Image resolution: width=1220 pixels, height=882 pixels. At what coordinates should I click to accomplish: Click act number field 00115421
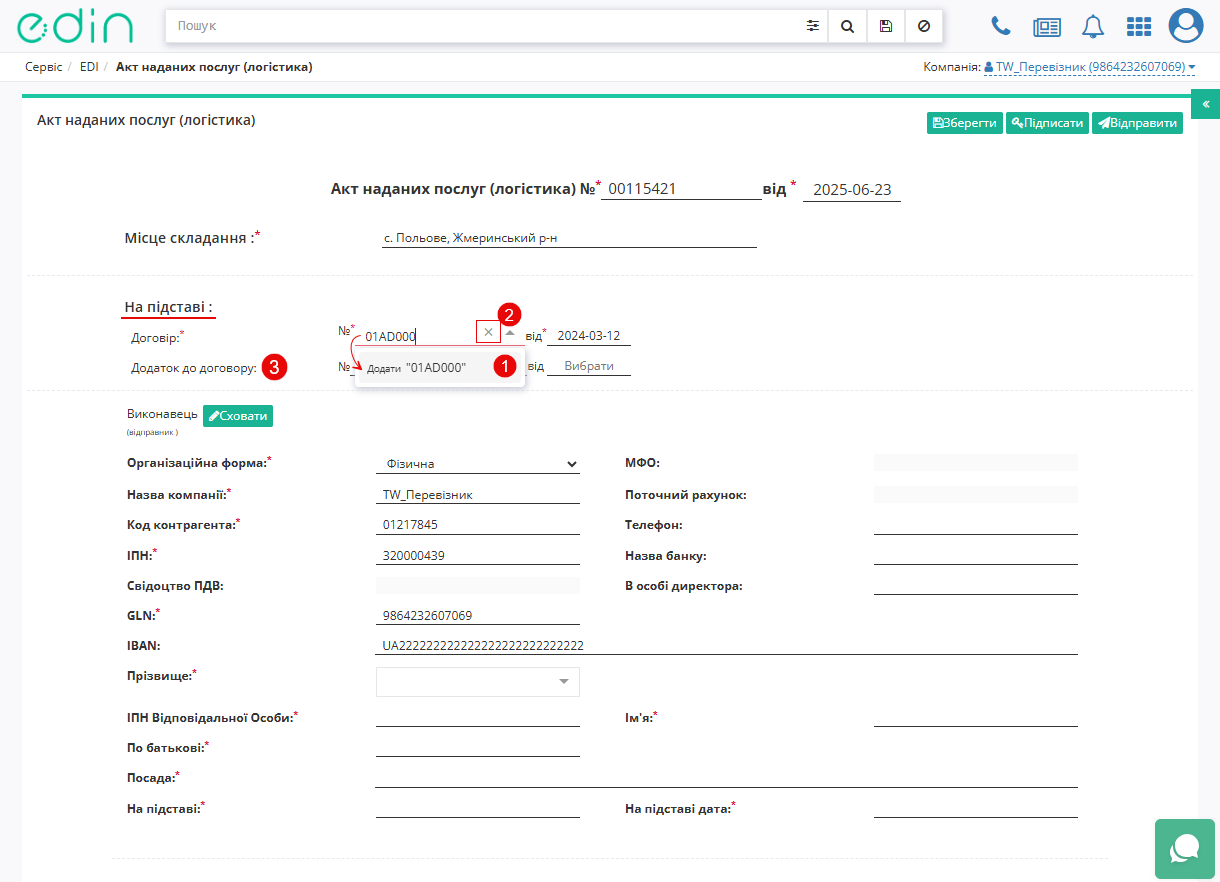tap(681, 189)
